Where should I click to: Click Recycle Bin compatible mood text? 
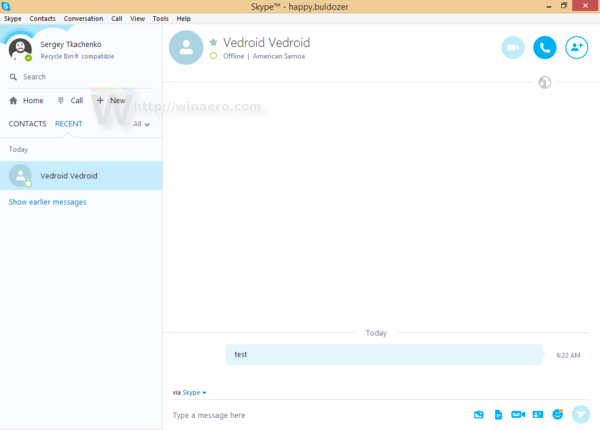pos(77,56)
